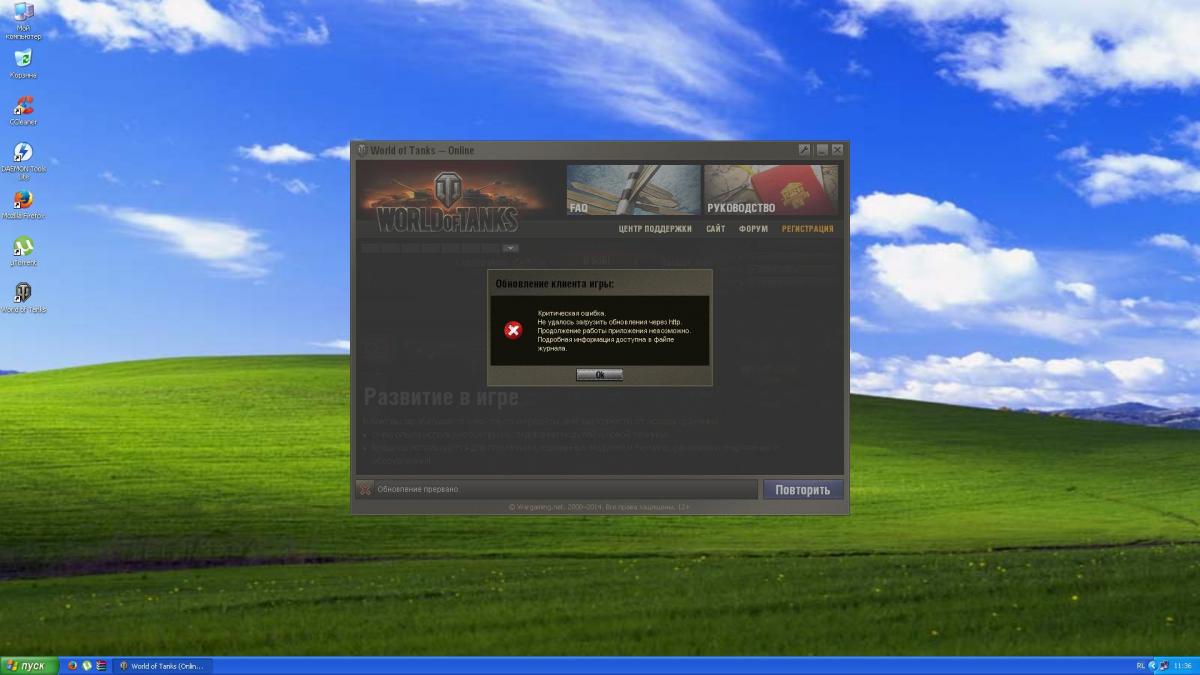Open the пуск start menu
1200x675 pixels.
click(27, 666)
